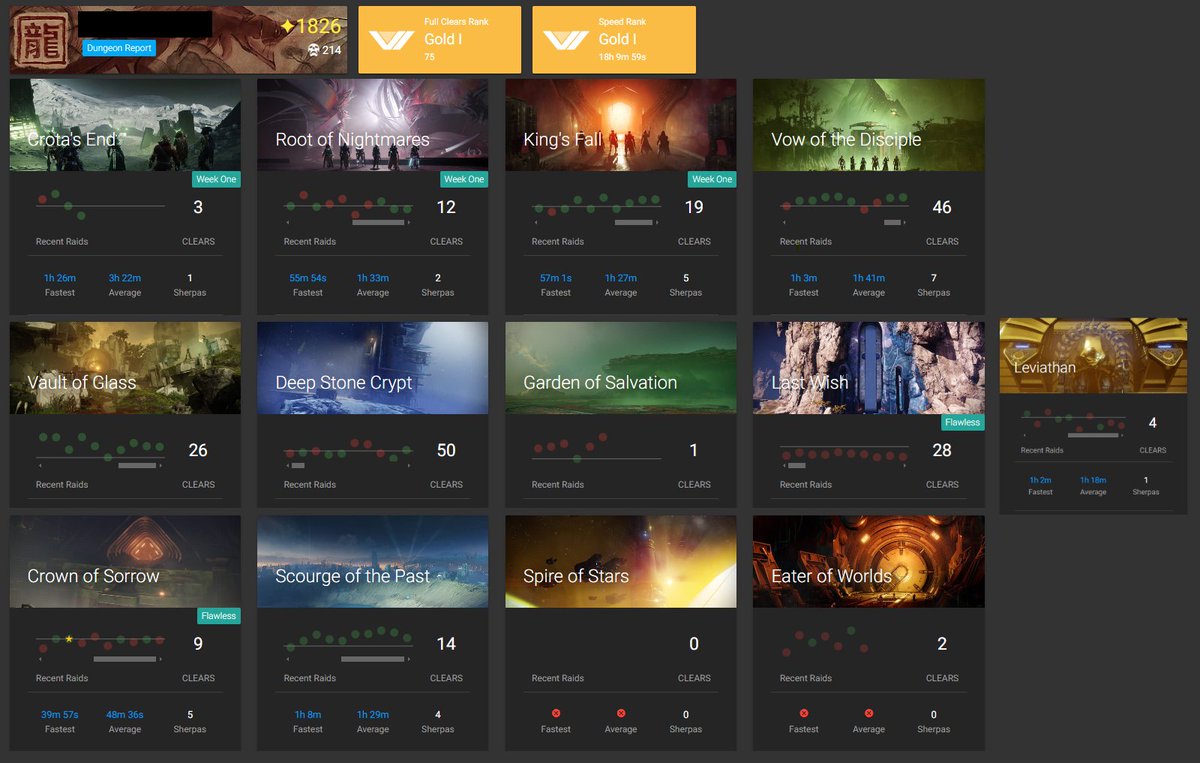Click the Speed Rank Gold I badge
Screen dimensions: 1200x763
click(x=614, y=39)
